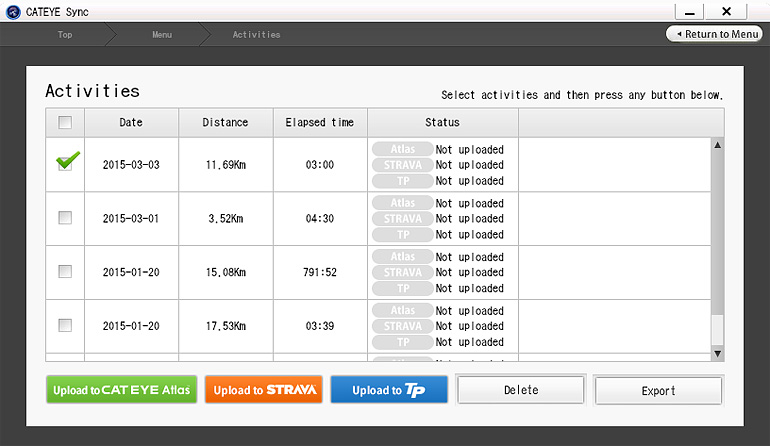The width and height of the screenshot is (770, 446).
Task: Upload selected activities to STRAVA
Action: pyautogui.click(x=265, y=390)
